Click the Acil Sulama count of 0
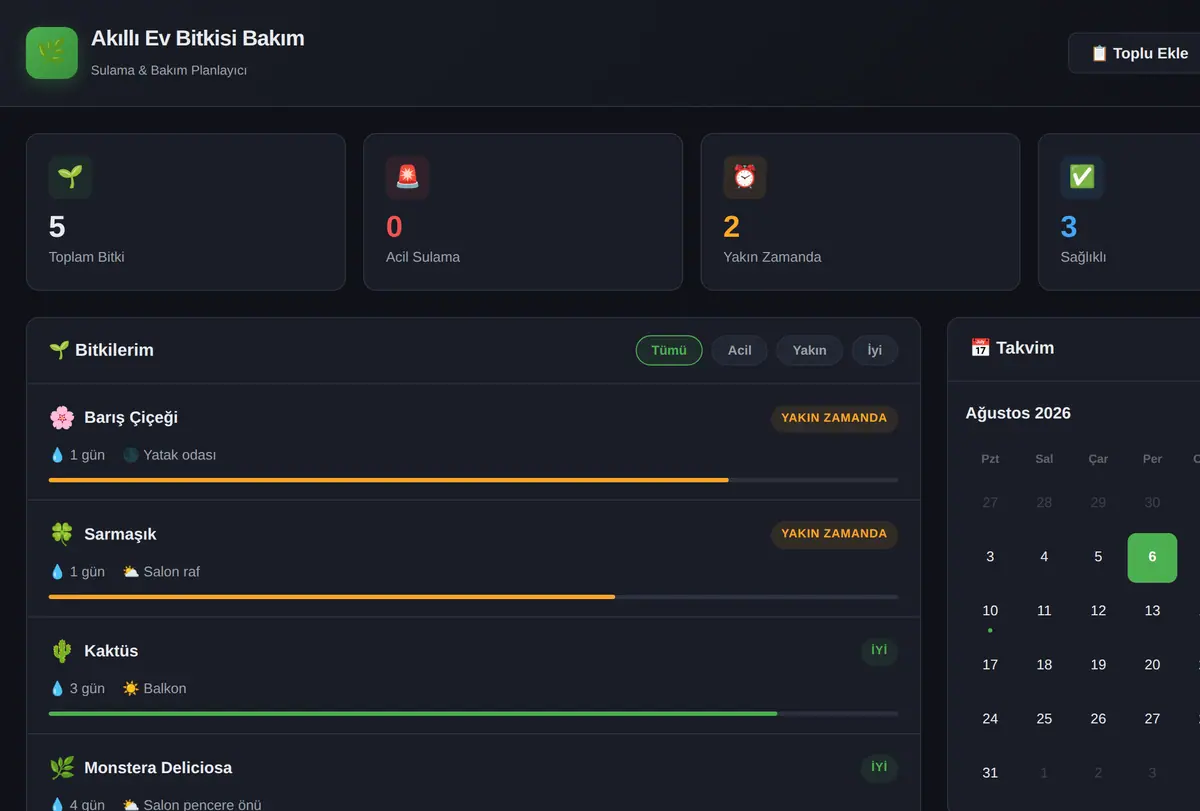Screen dimensions: 1200x811 point(394,227)
